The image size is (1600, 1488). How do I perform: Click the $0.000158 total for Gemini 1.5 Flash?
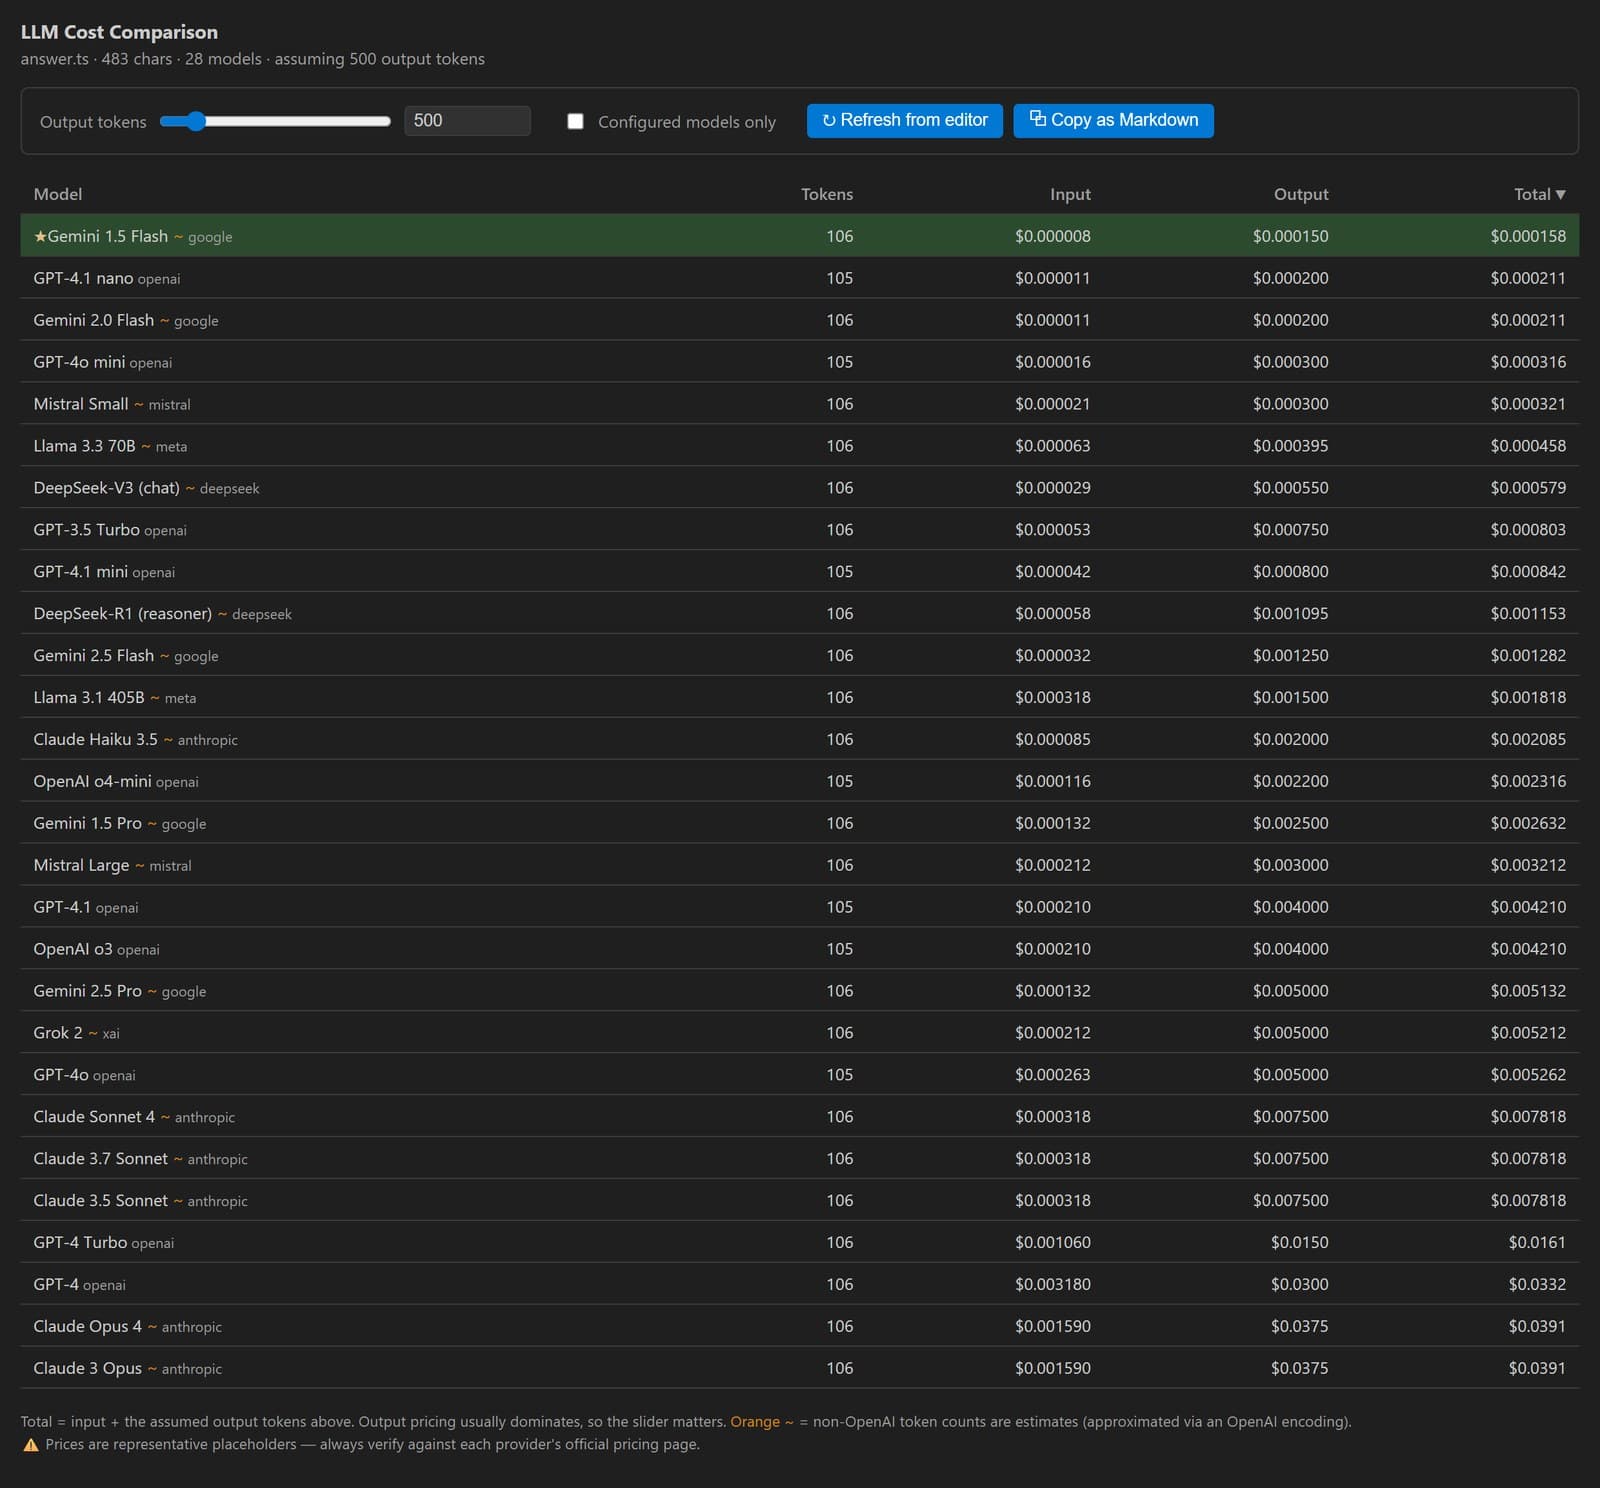(x=1528, y=236)
